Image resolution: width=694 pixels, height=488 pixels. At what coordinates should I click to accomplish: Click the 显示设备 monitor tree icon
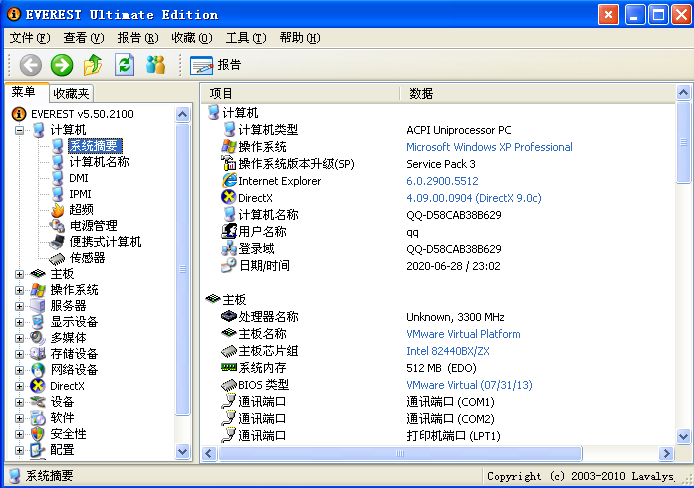tap(38, 322)
